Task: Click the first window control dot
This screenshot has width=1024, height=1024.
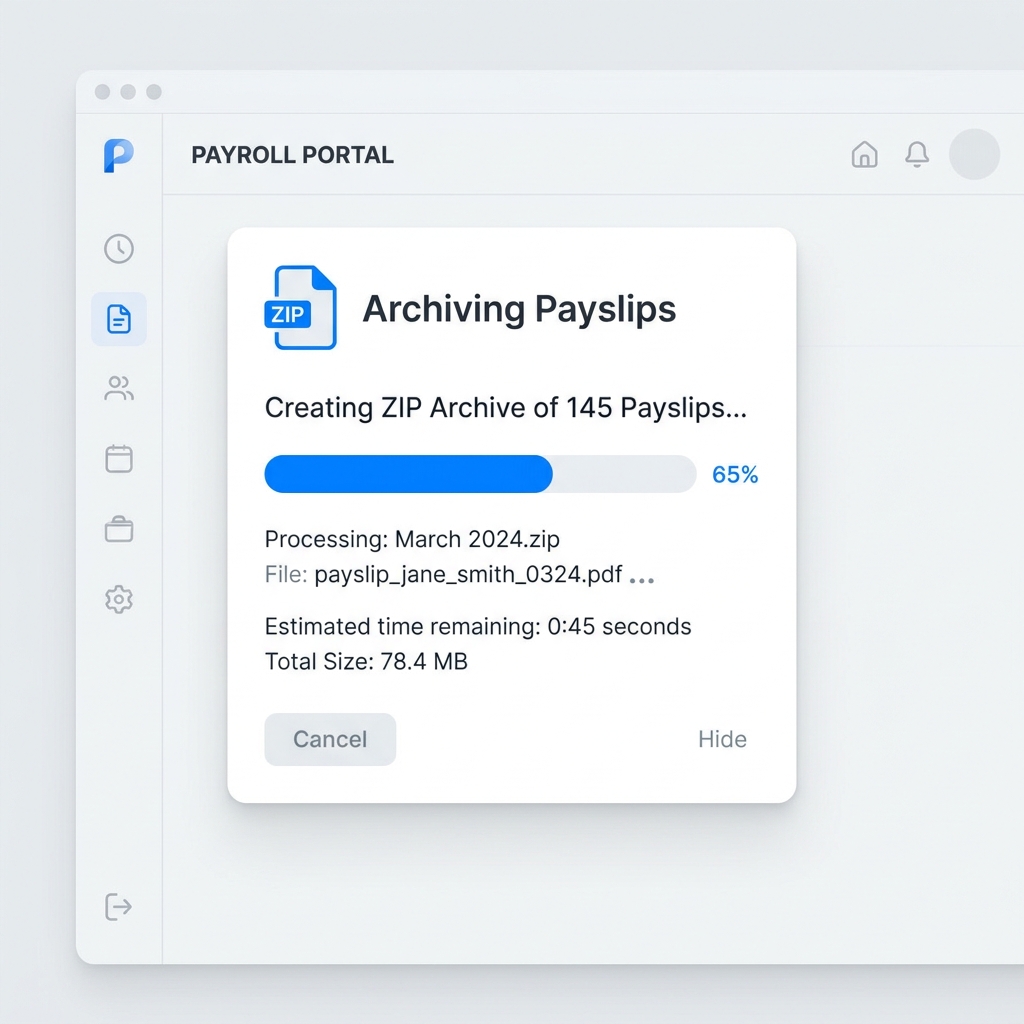Action: (103, 91)
